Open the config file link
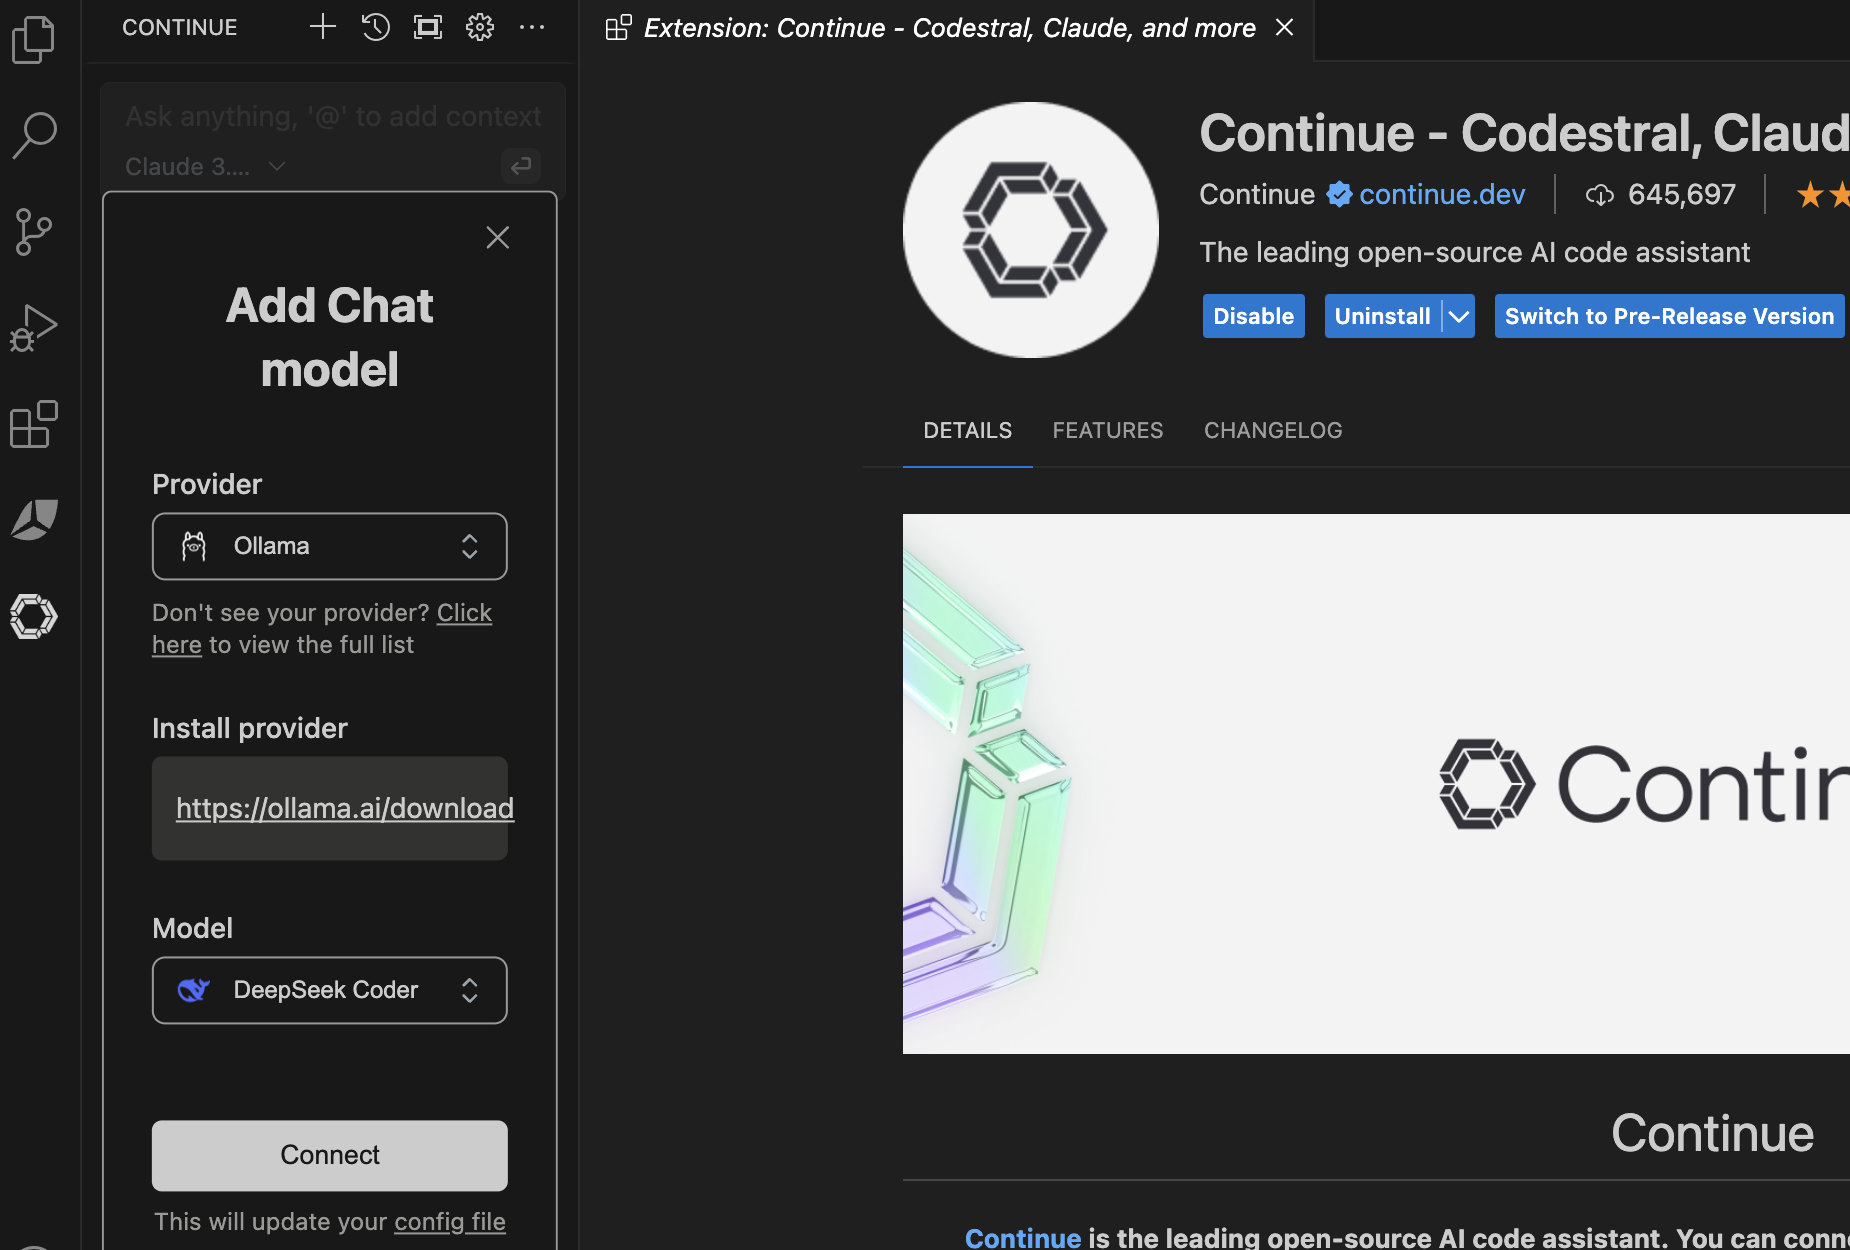The image size is (1850, 1250). (450, 1222)
